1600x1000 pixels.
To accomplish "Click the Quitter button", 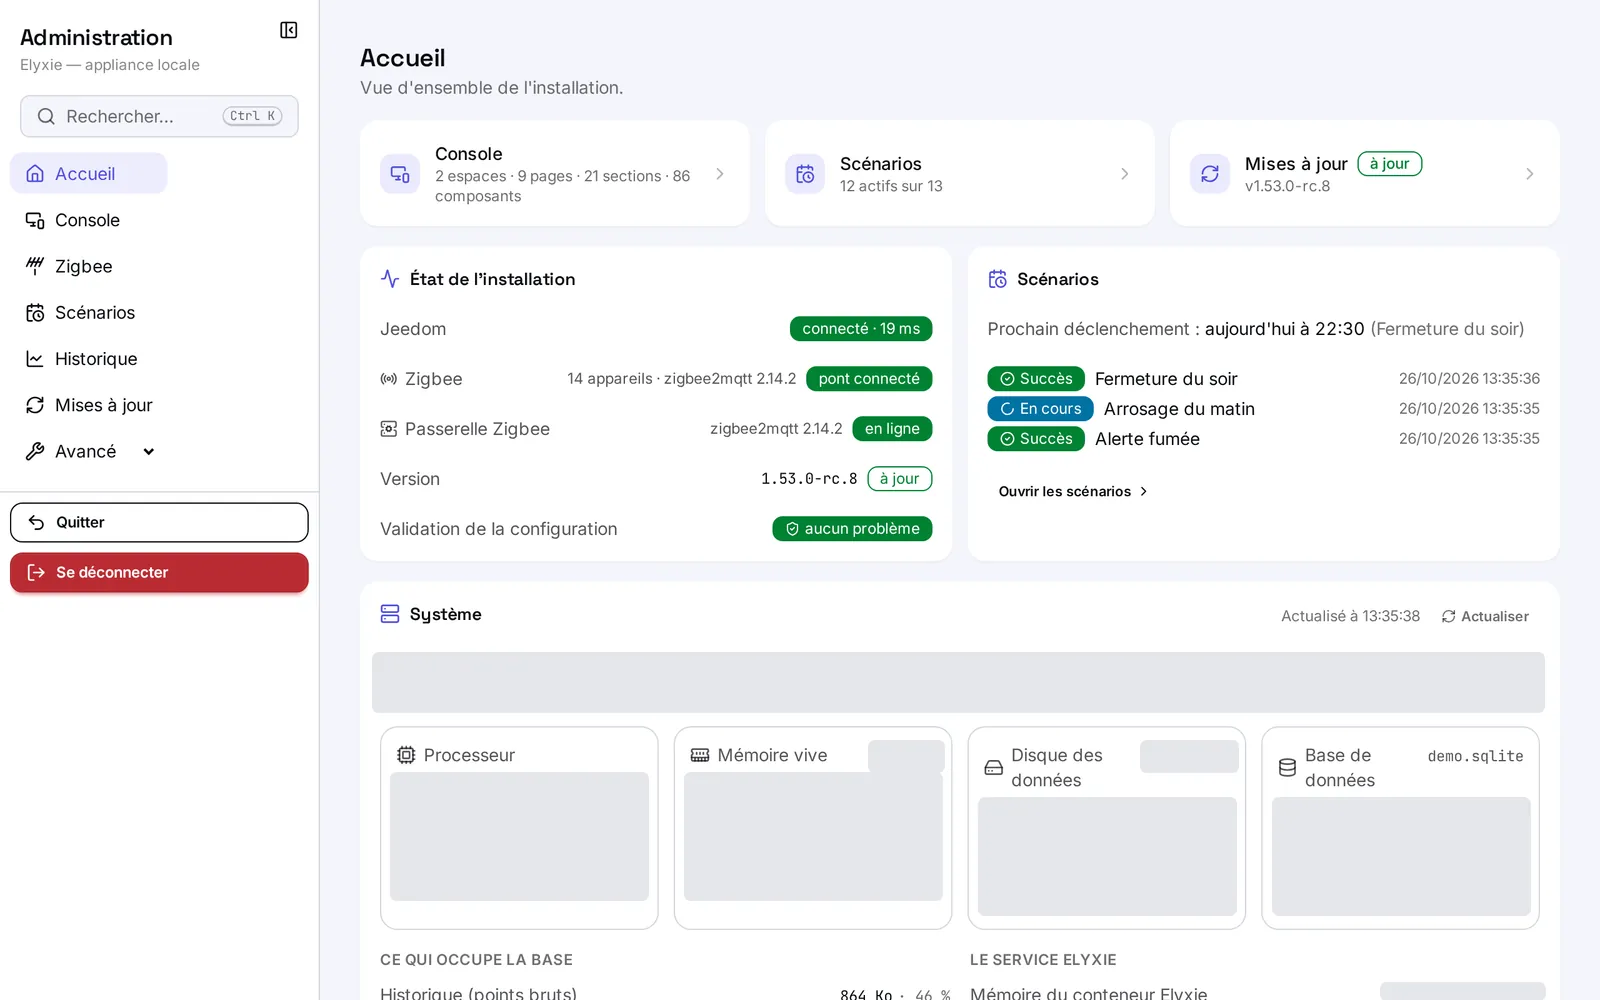I will (x=159, y=523).
